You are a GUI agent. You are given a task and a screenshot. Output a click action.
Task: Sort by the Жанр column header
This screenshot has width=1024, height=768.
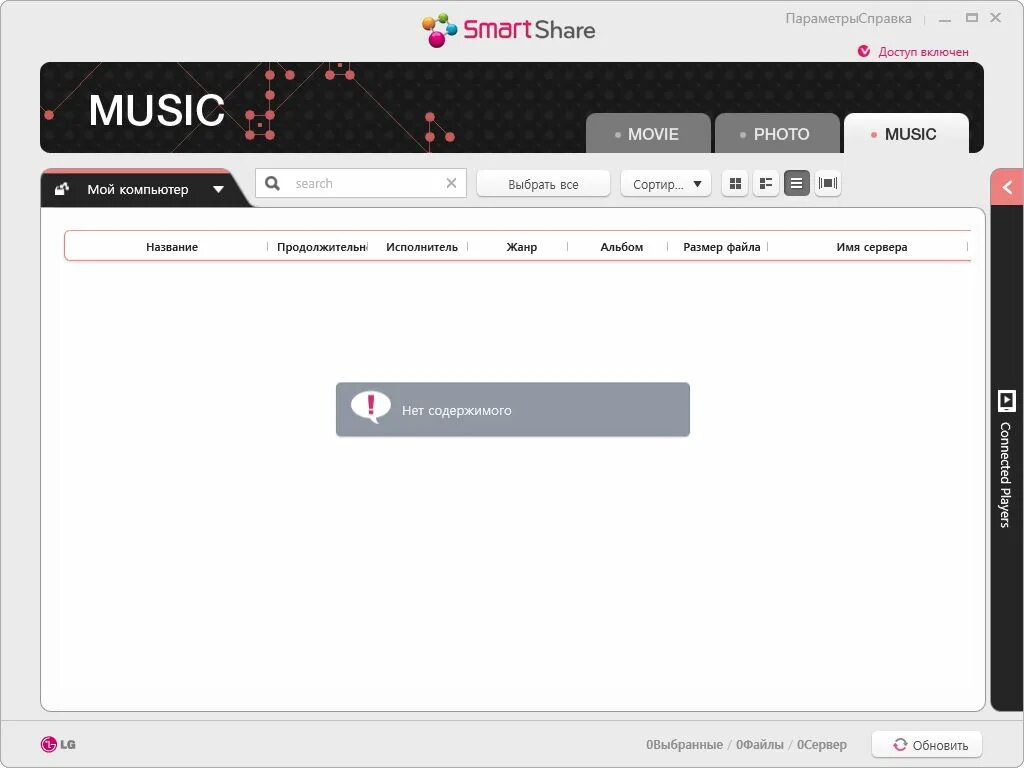pyautogui.click(x=521, y=247)
